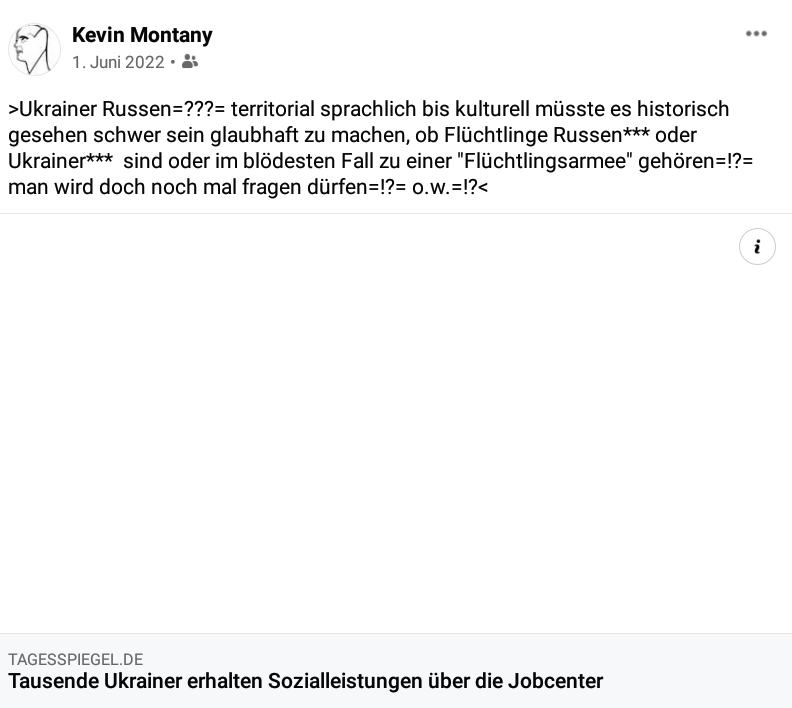Click the grey link preview footer area

point(396,671)
